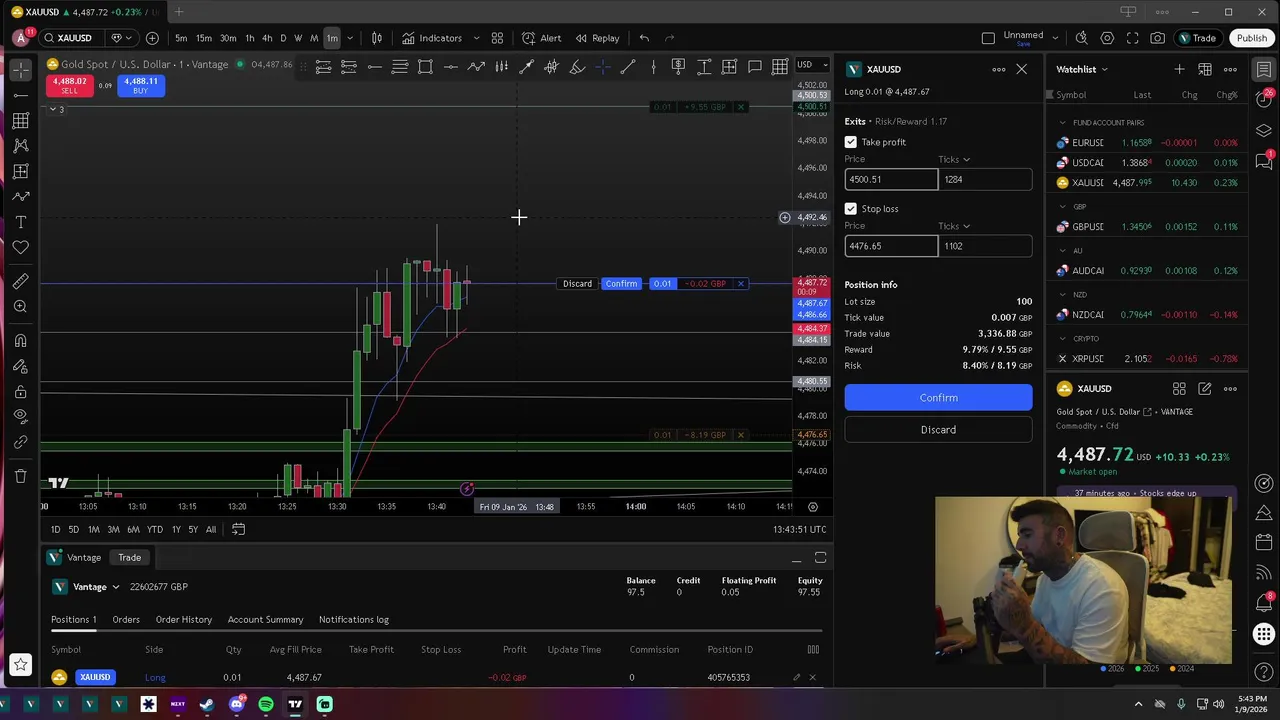
Task: Collapse the CRYPTO watchlist section
Action: (x=1063, y=339)
